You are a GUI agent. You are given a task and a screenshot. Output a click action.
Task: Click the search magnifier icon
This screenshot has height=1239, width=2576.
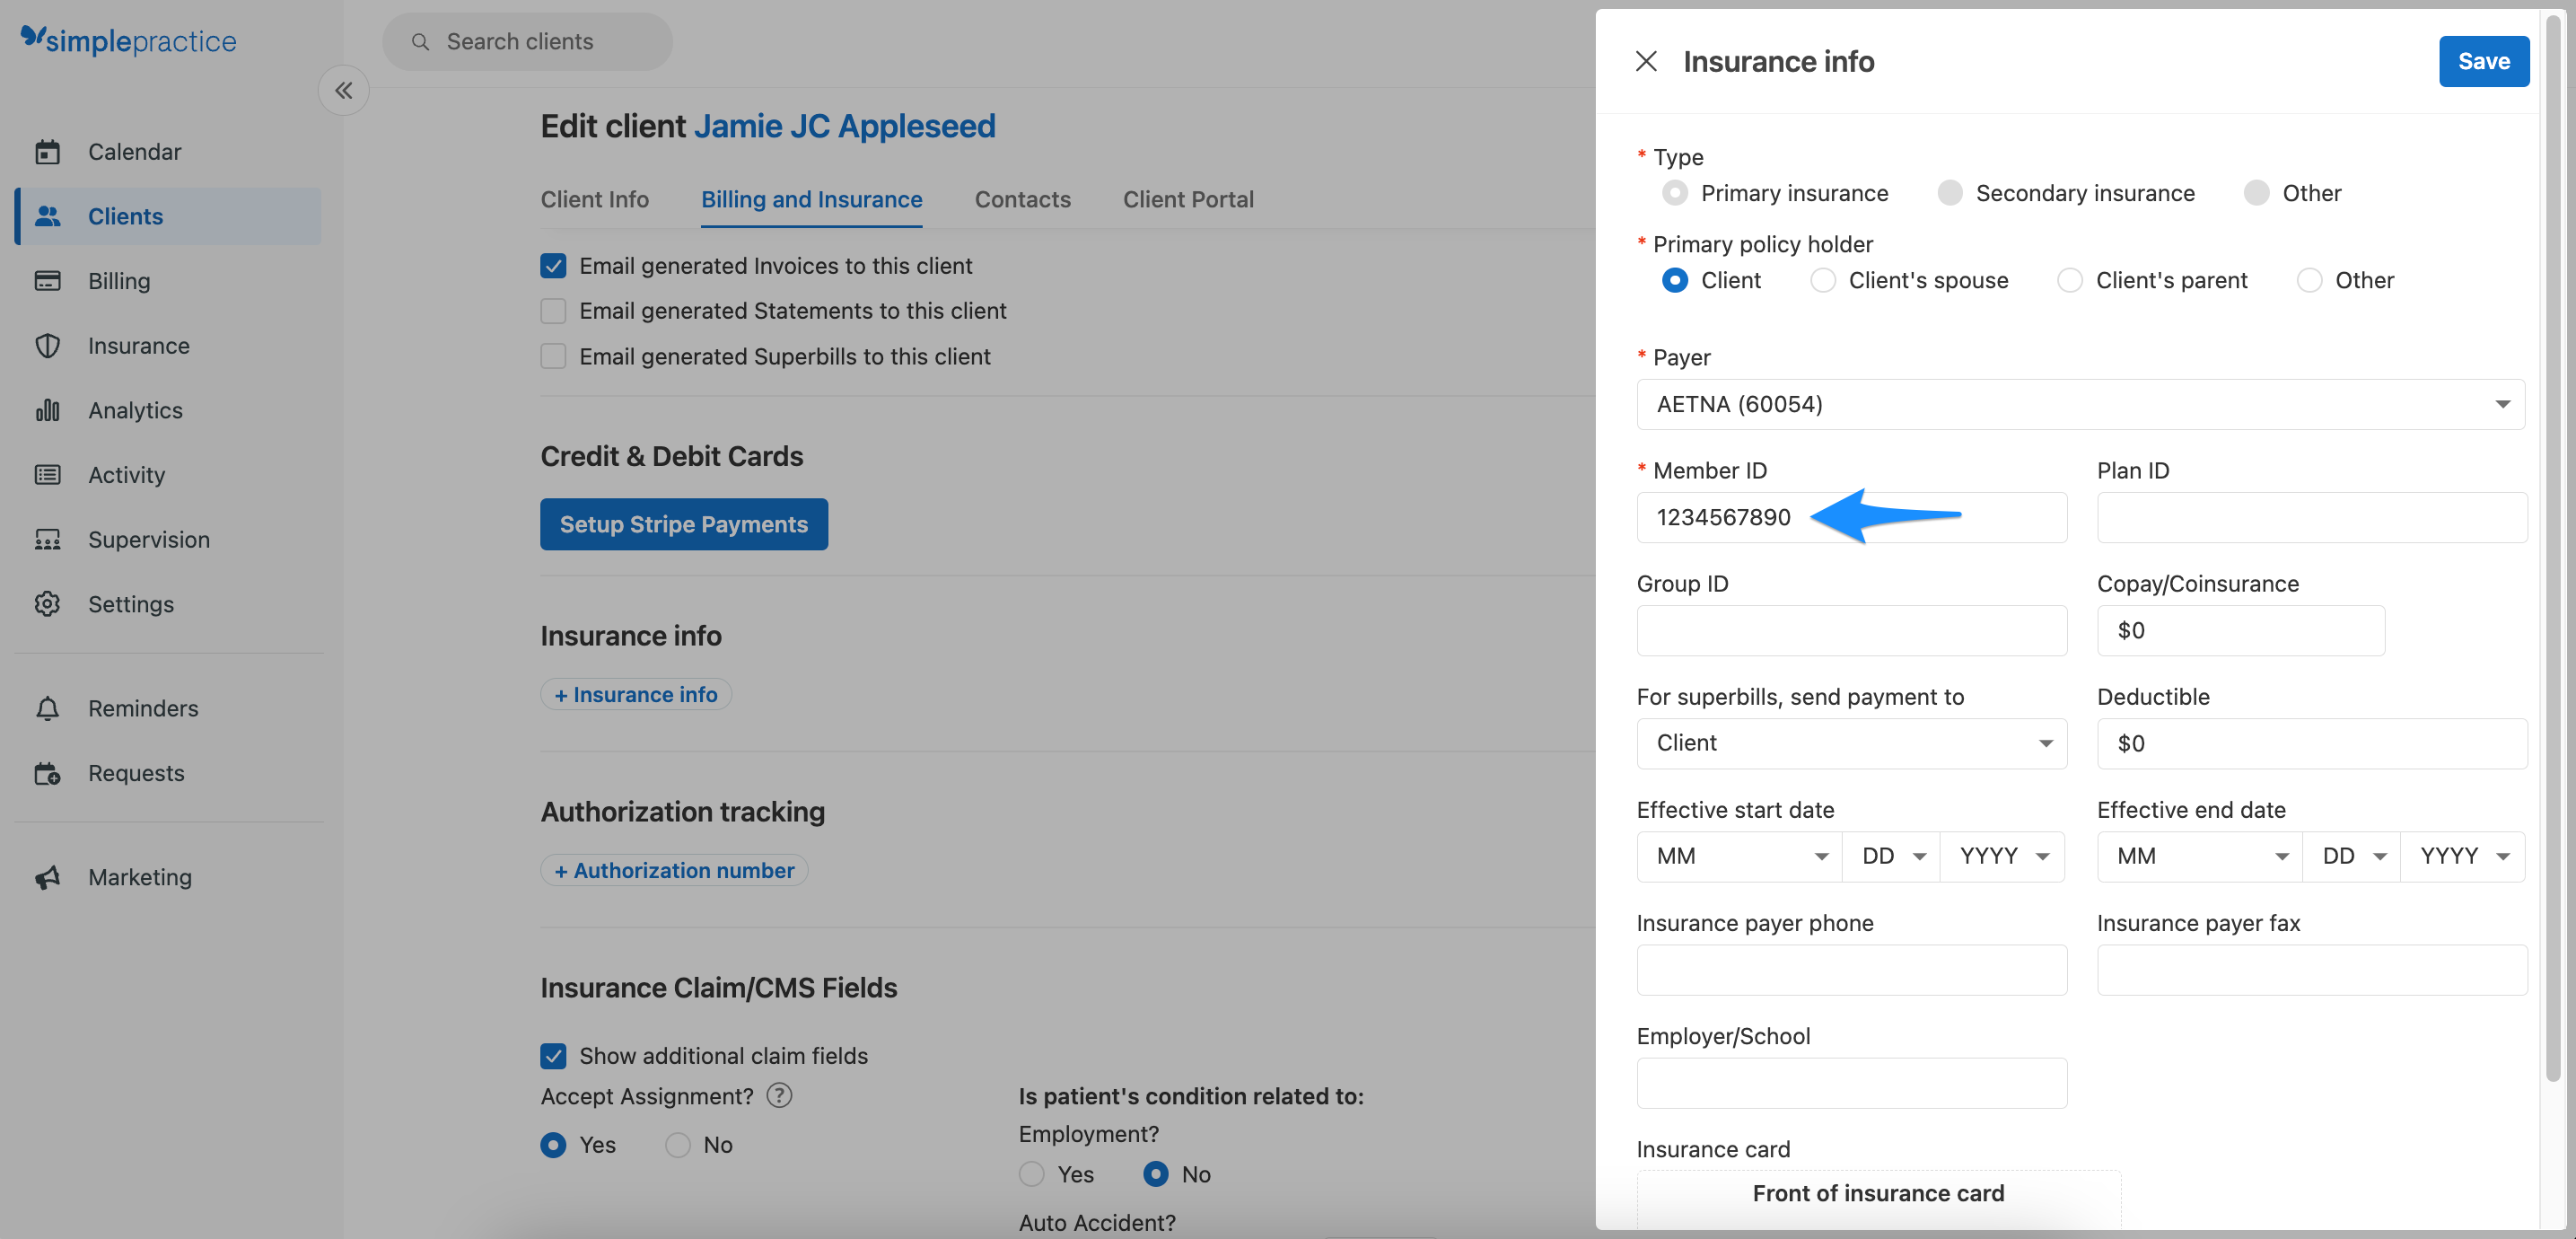[x=421, y=42]
